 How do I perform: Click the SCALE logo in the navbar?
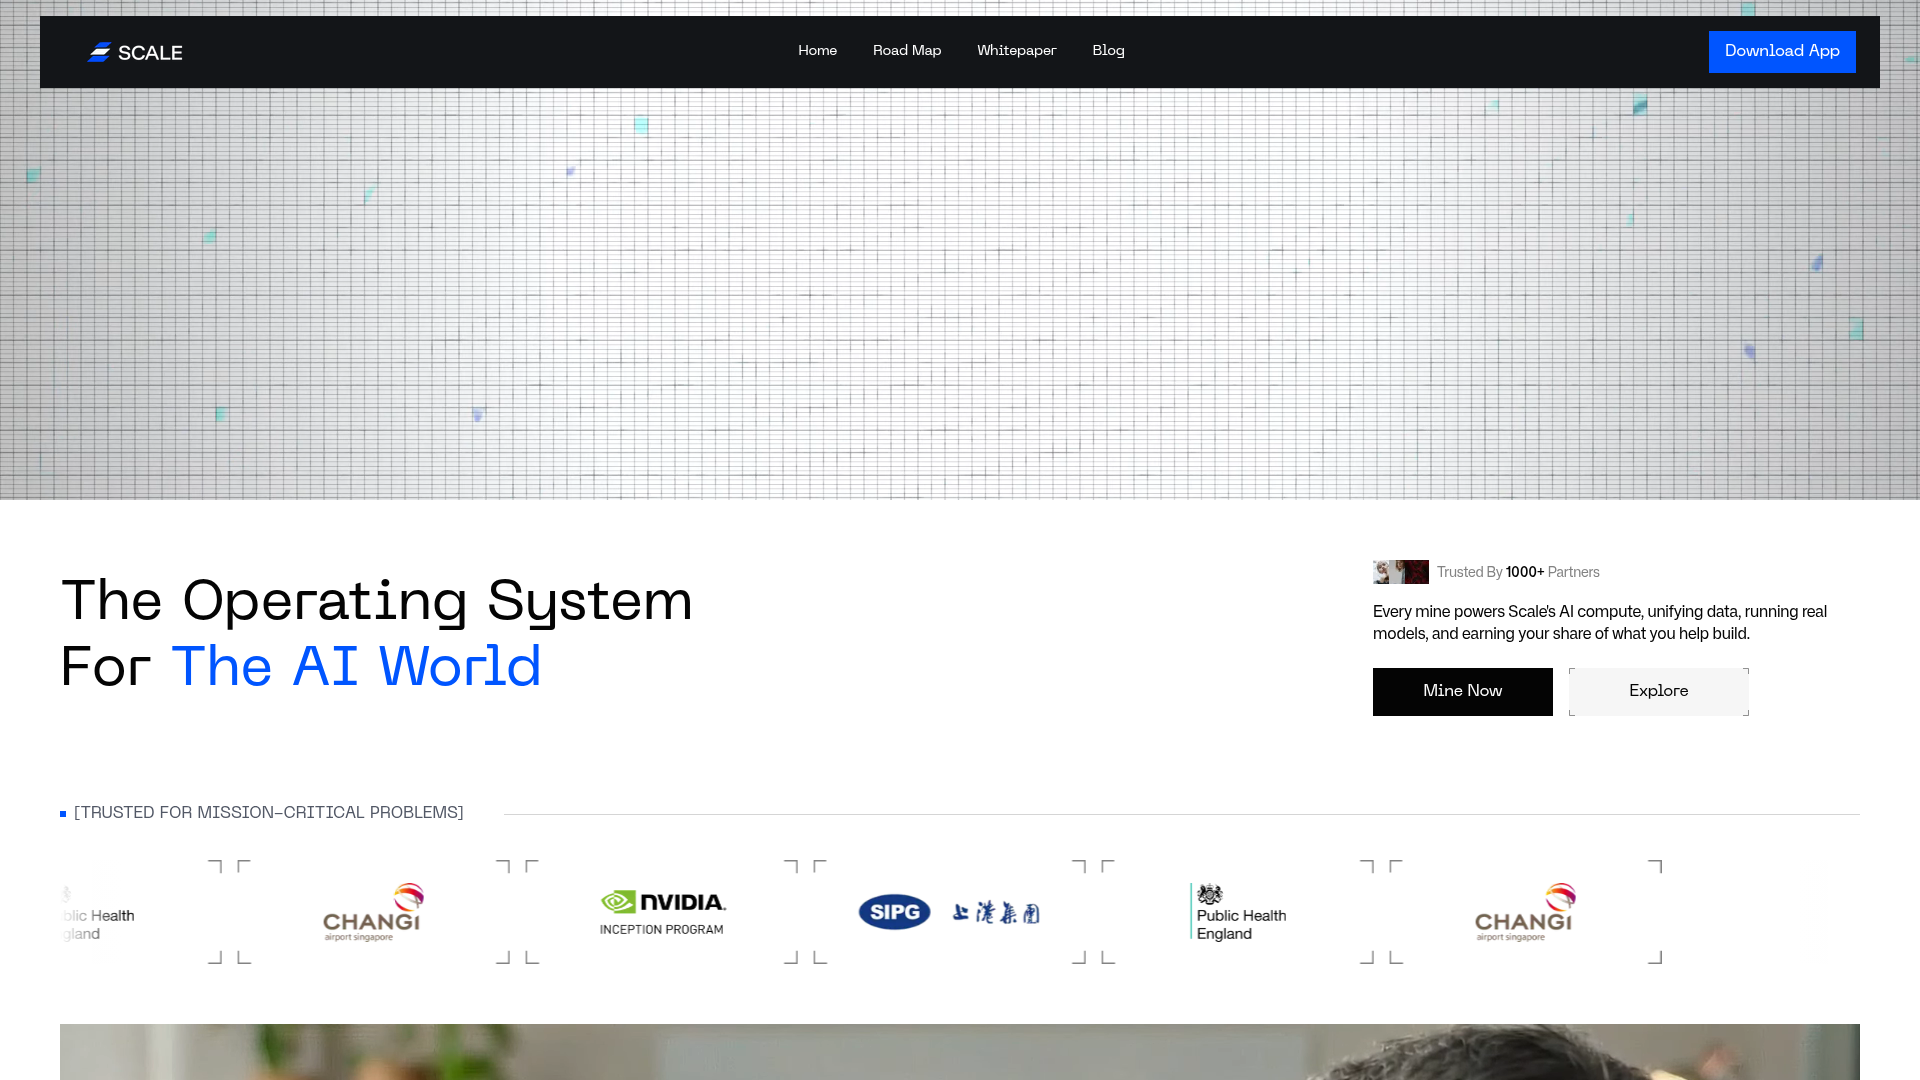pos(135,52)
